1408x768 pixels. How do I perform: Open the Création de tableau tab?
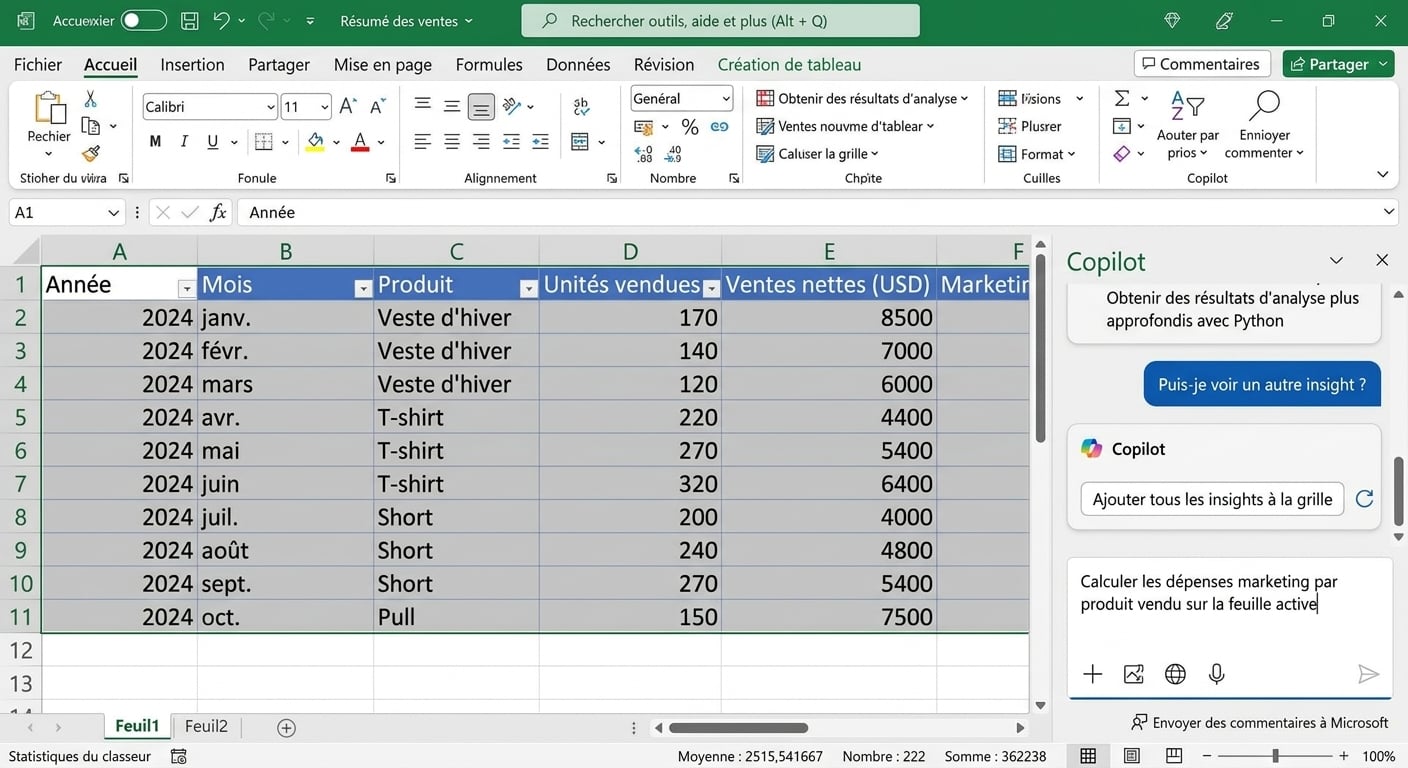click(789, 64)
